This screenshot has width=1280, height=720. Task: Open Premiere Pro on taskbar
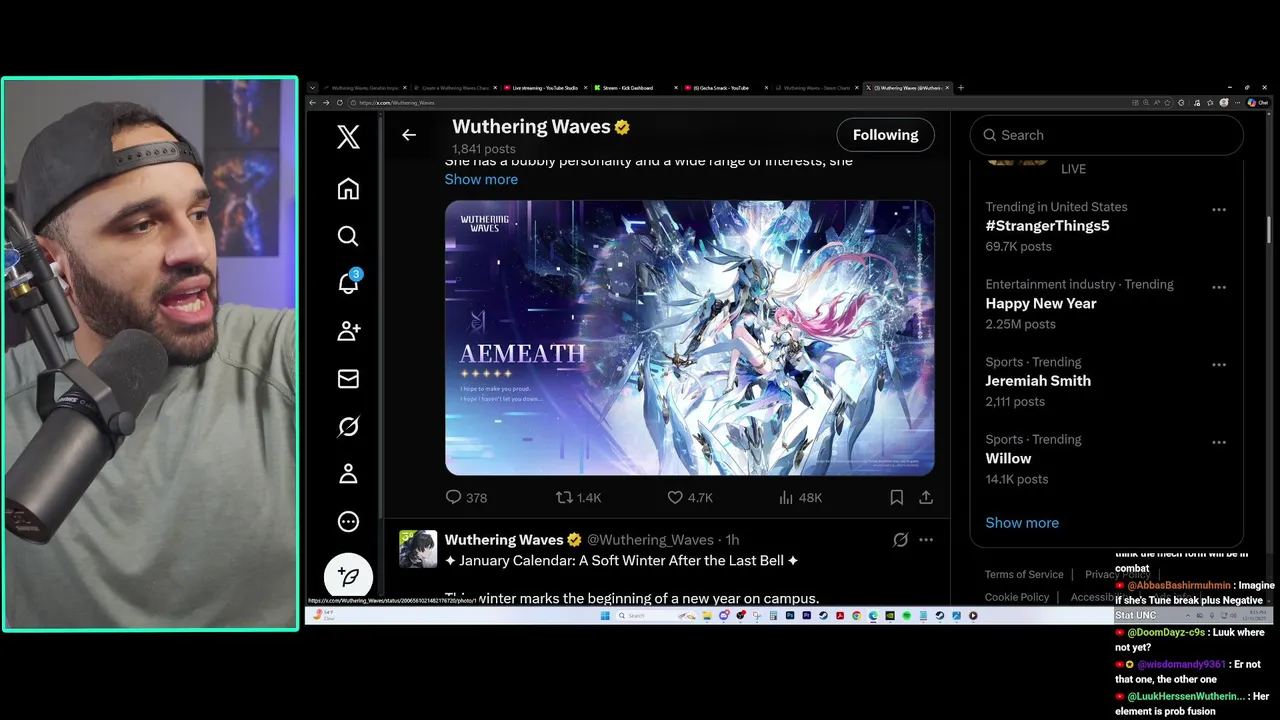coord(807,616)
